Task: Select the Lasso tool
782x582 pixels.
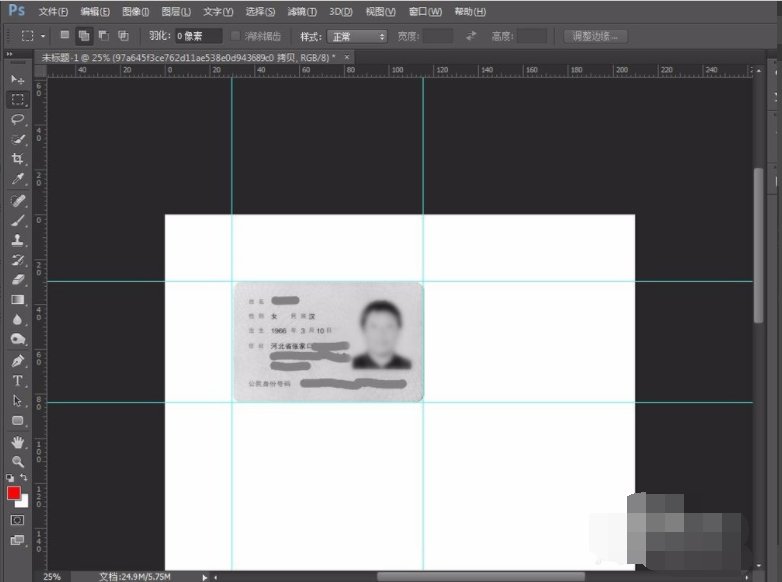Action: point(17,119)
